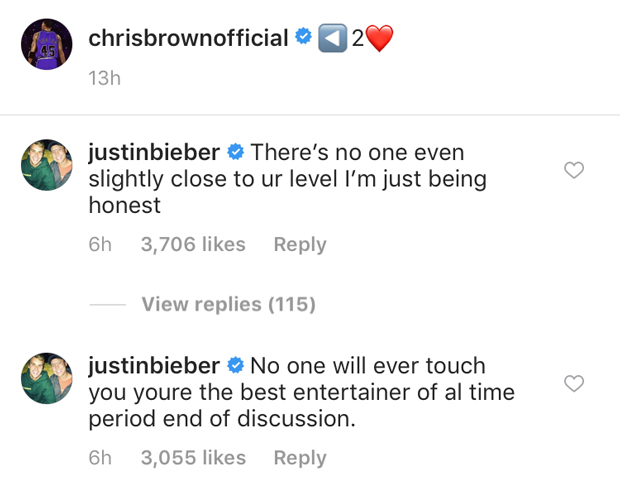Image resolution: width=620 pixels, height=488 pixels.
Task: Expand View replies (115)
Action: [x=229, y=304]
